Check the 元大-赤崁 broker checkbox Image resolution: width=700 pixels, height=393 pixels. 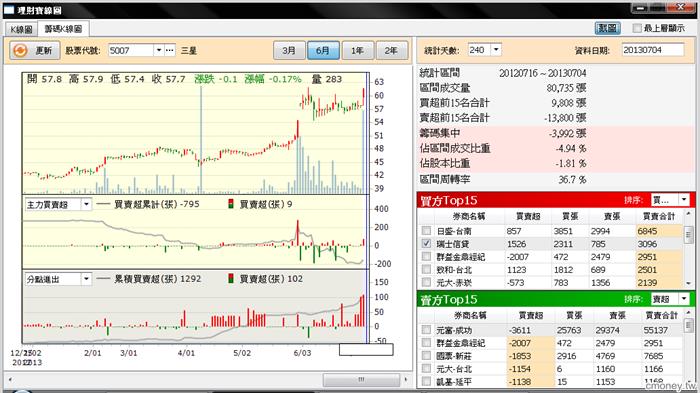[426, 282]
